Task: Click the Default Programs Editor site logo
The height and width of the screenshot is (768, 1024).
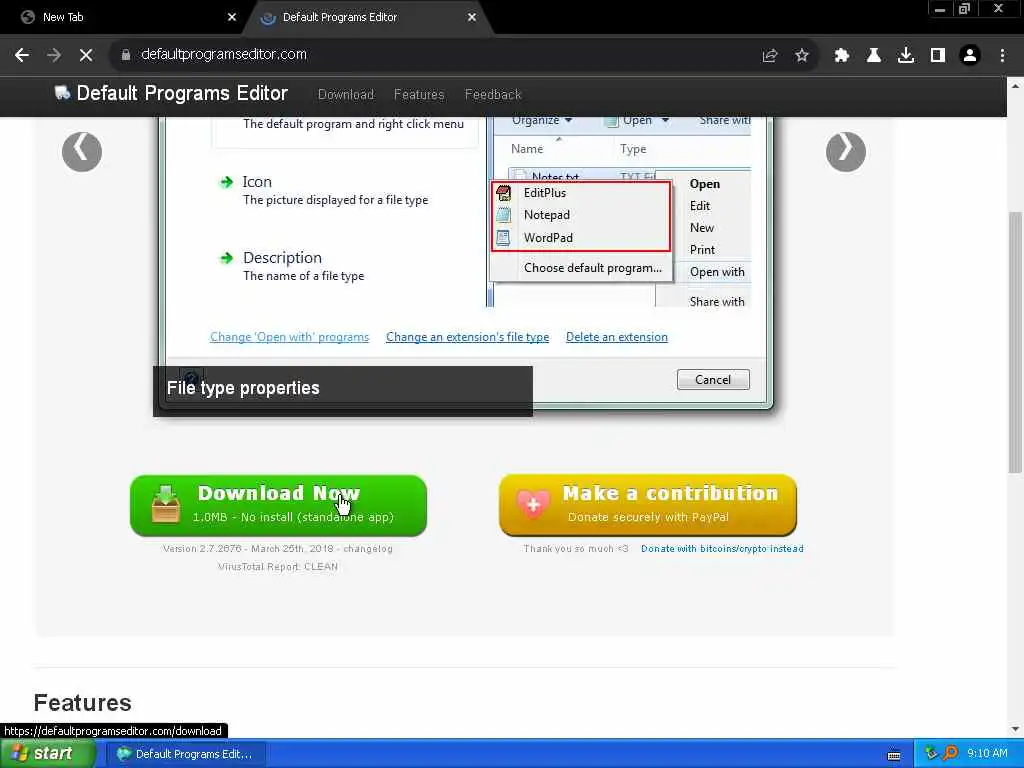Action: pos(171,93)
